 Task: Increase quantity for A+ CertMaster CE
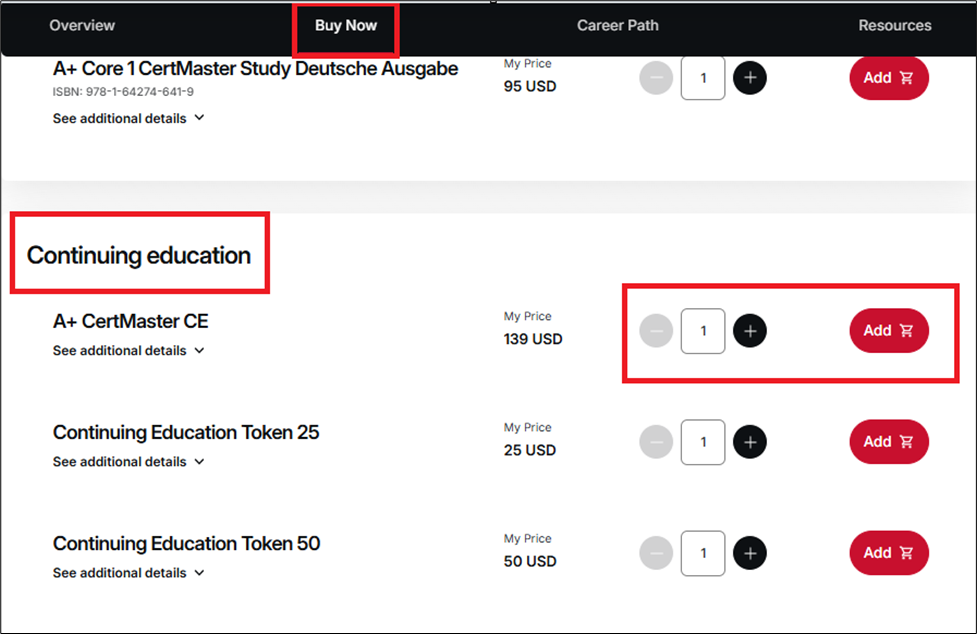coord(750,331)
